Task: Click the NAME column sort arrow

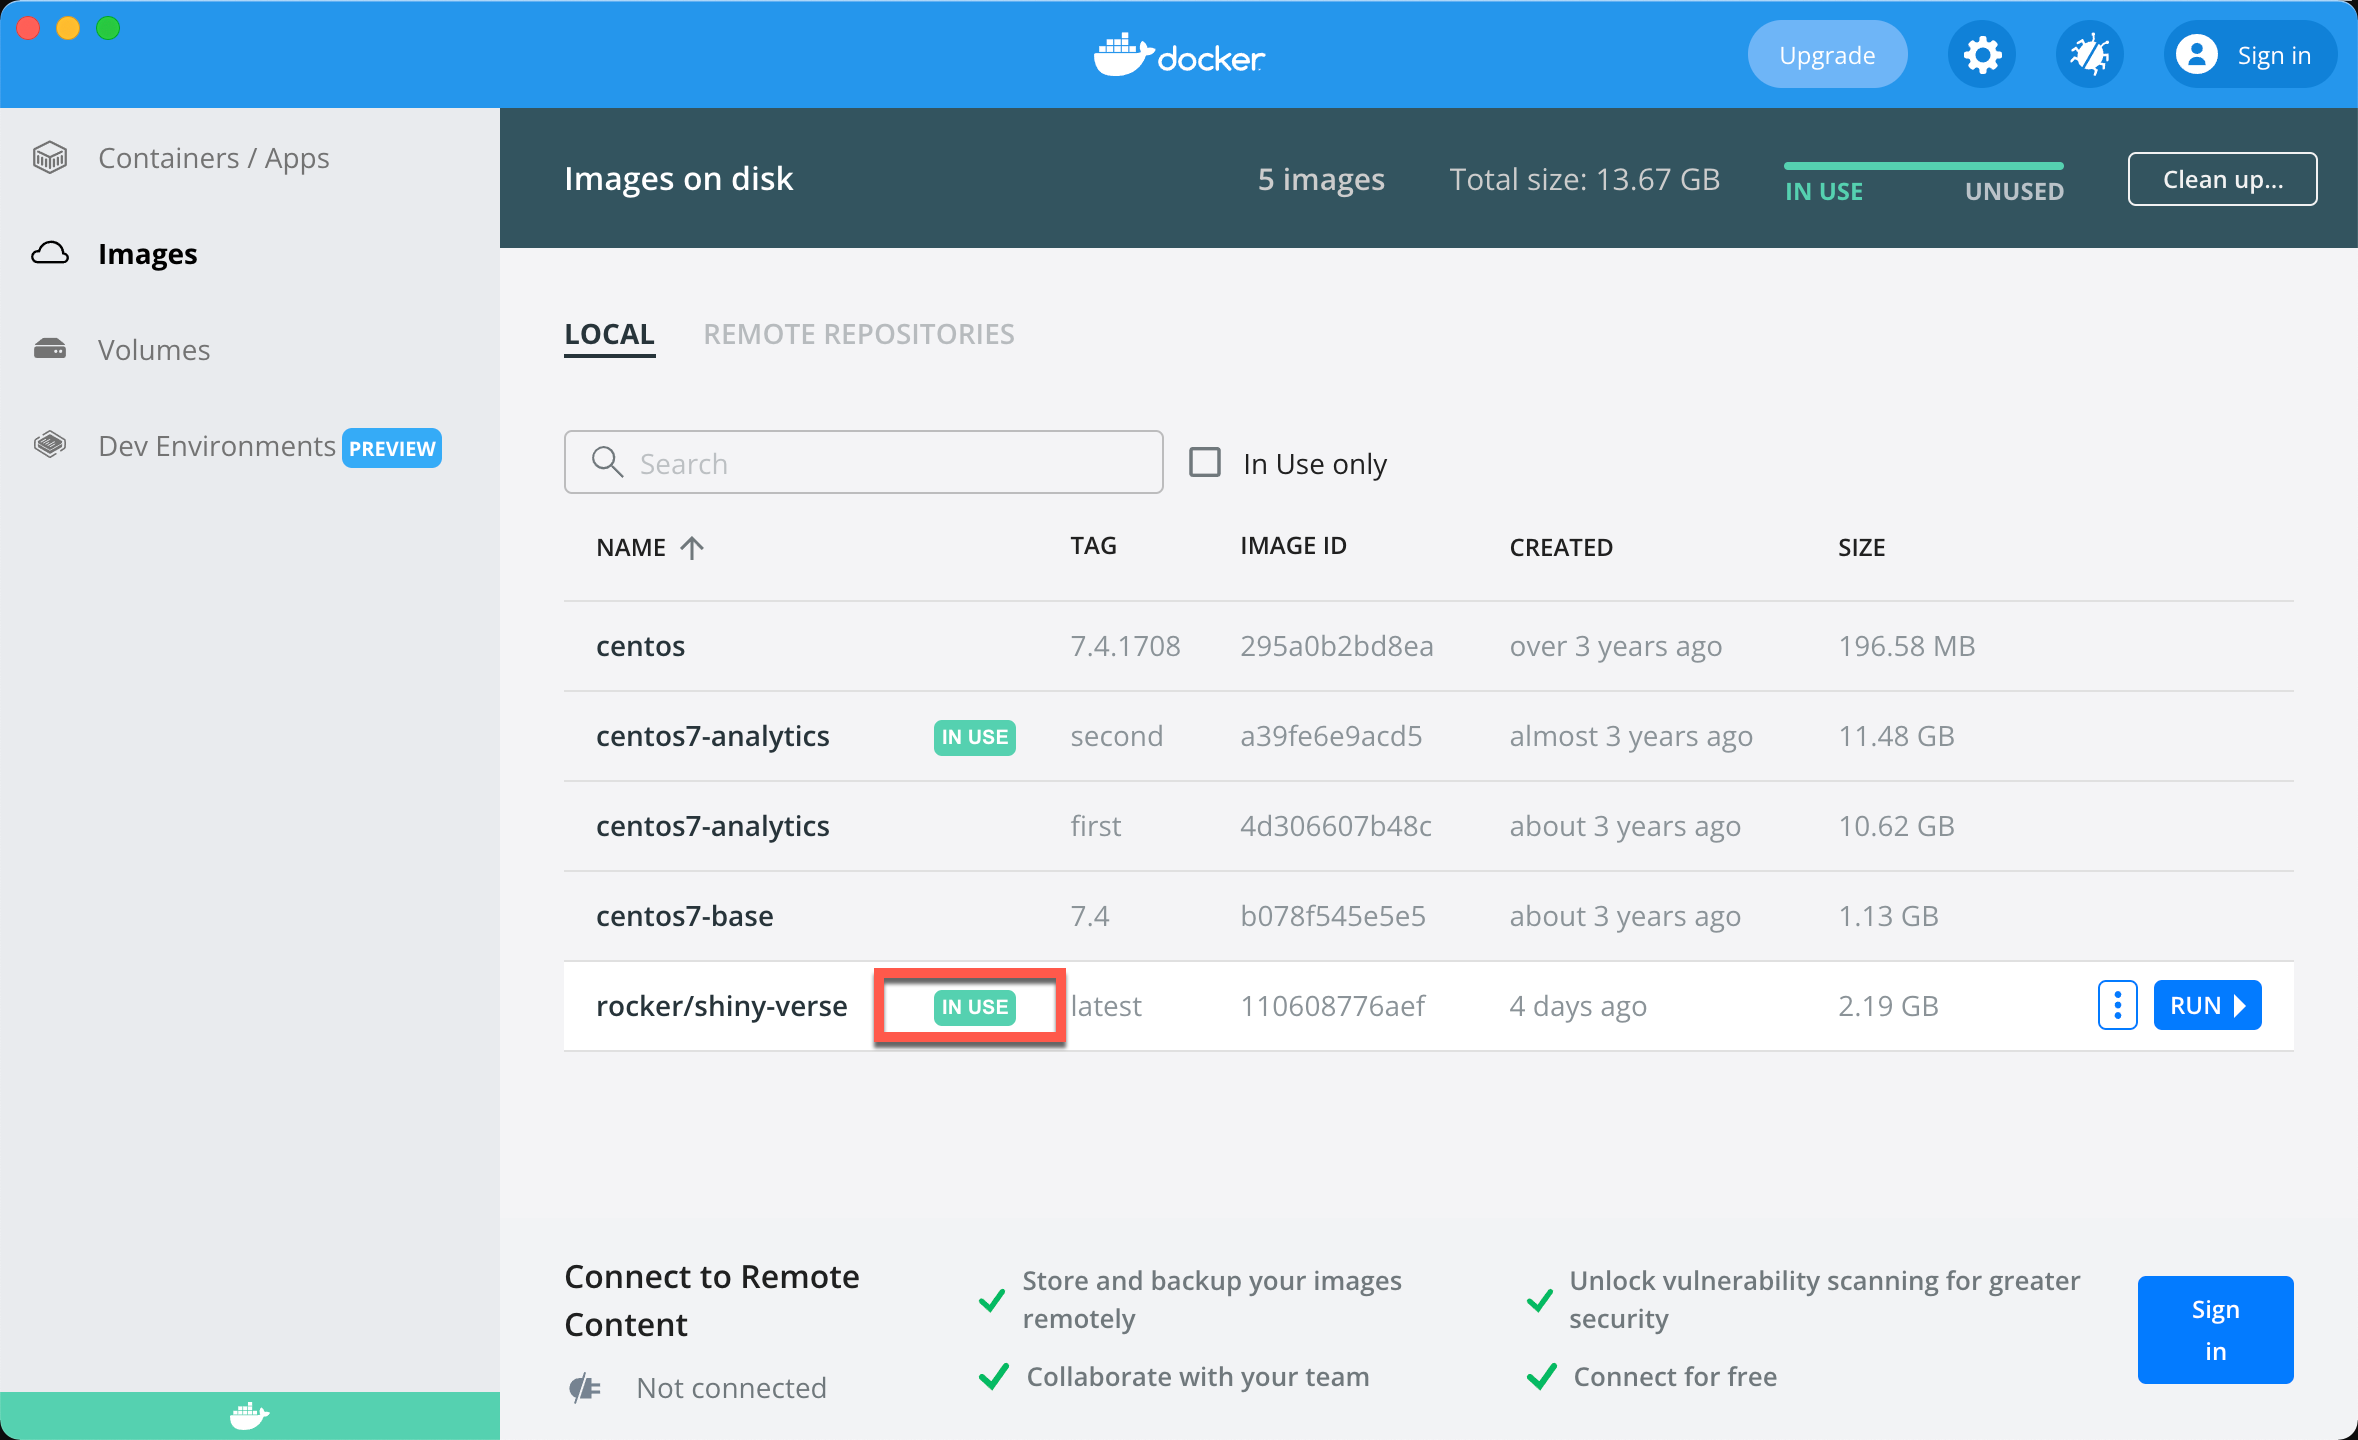Action: (x=691, y=547)
